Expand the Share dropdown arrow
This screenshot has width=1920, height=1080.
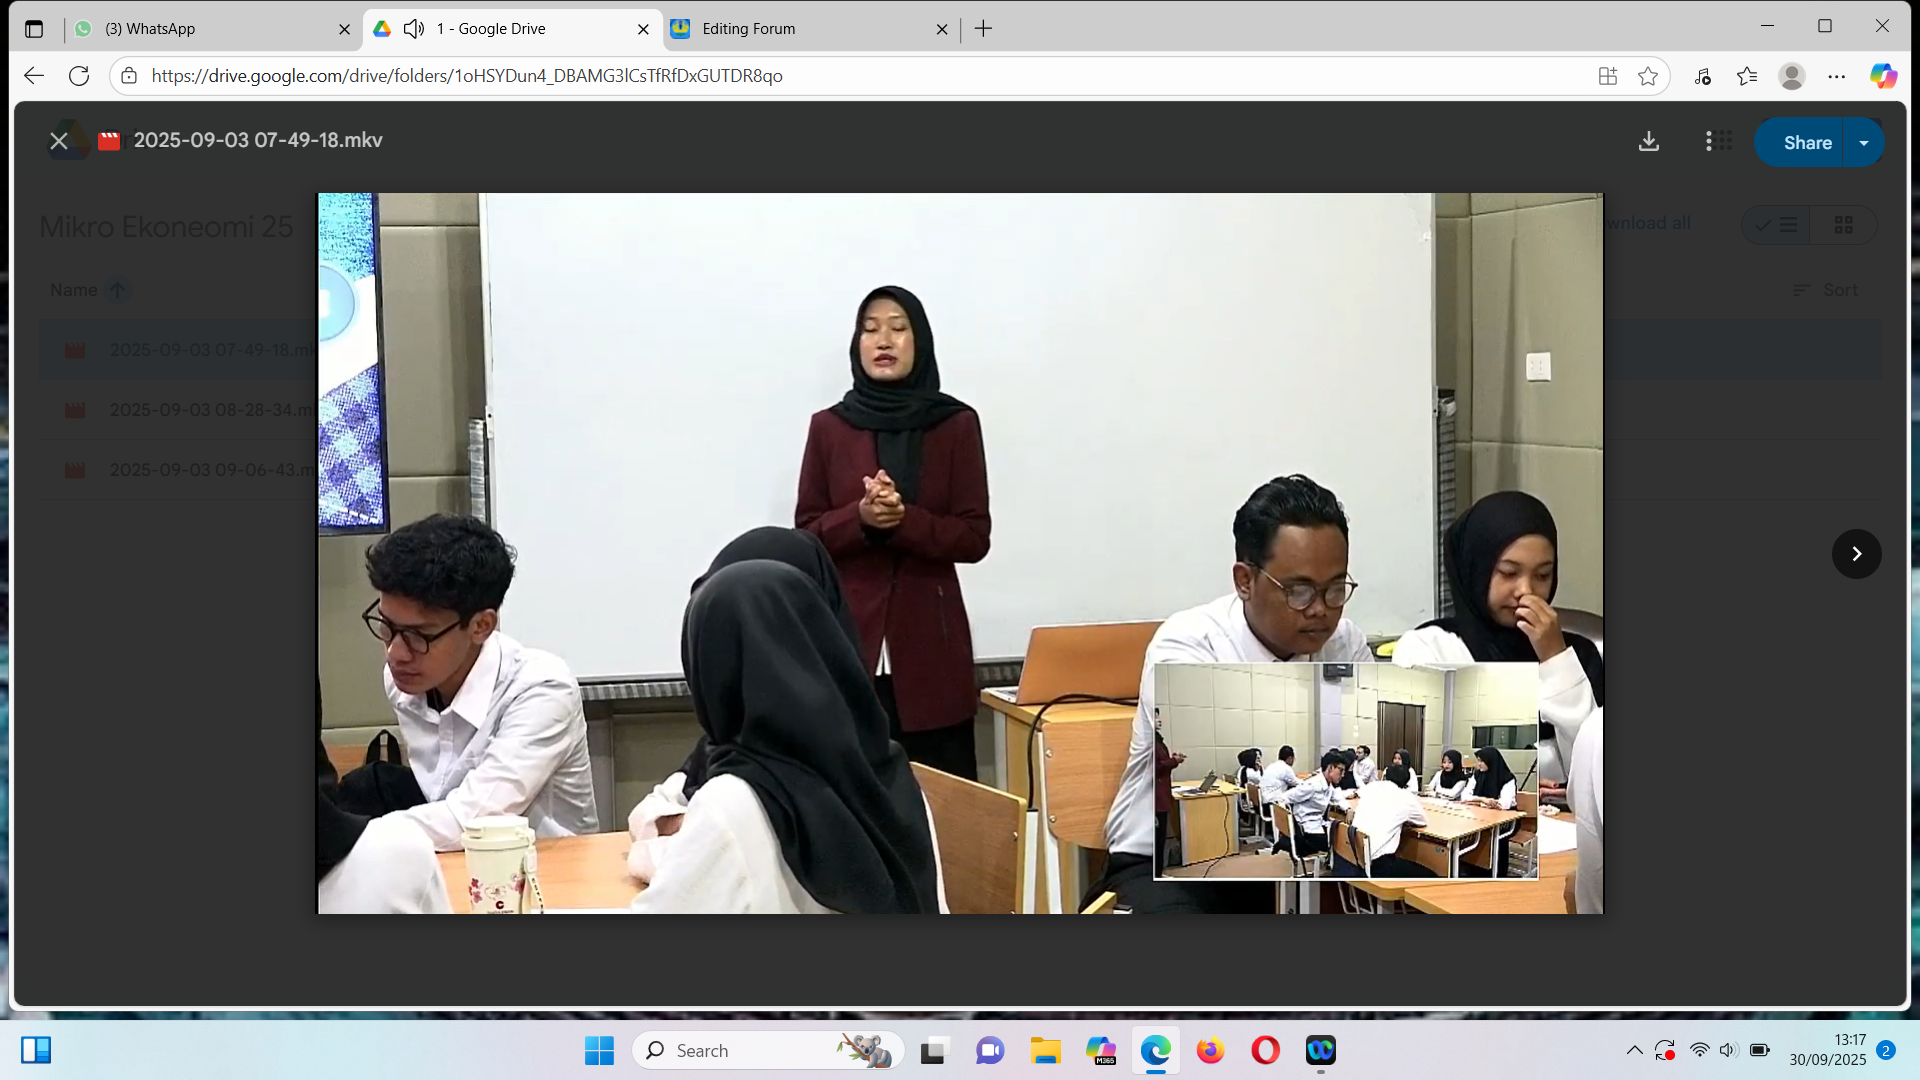pyautogui.click(x=1864, y=143)
